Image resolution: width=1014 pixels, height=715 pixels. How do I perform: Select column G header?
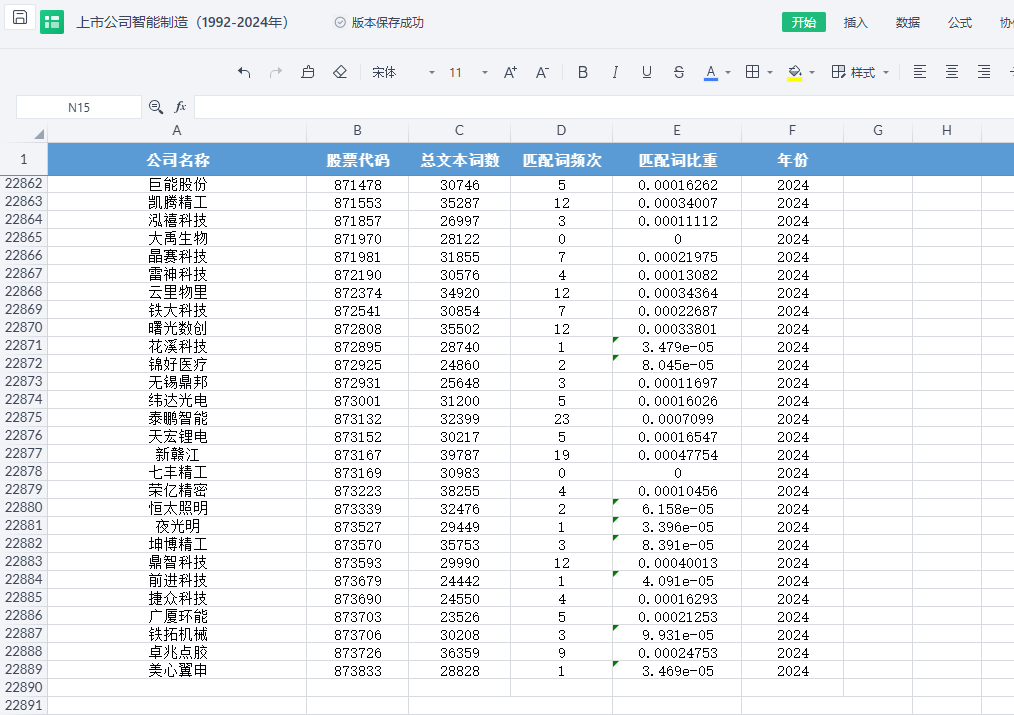tap(878, 131)
